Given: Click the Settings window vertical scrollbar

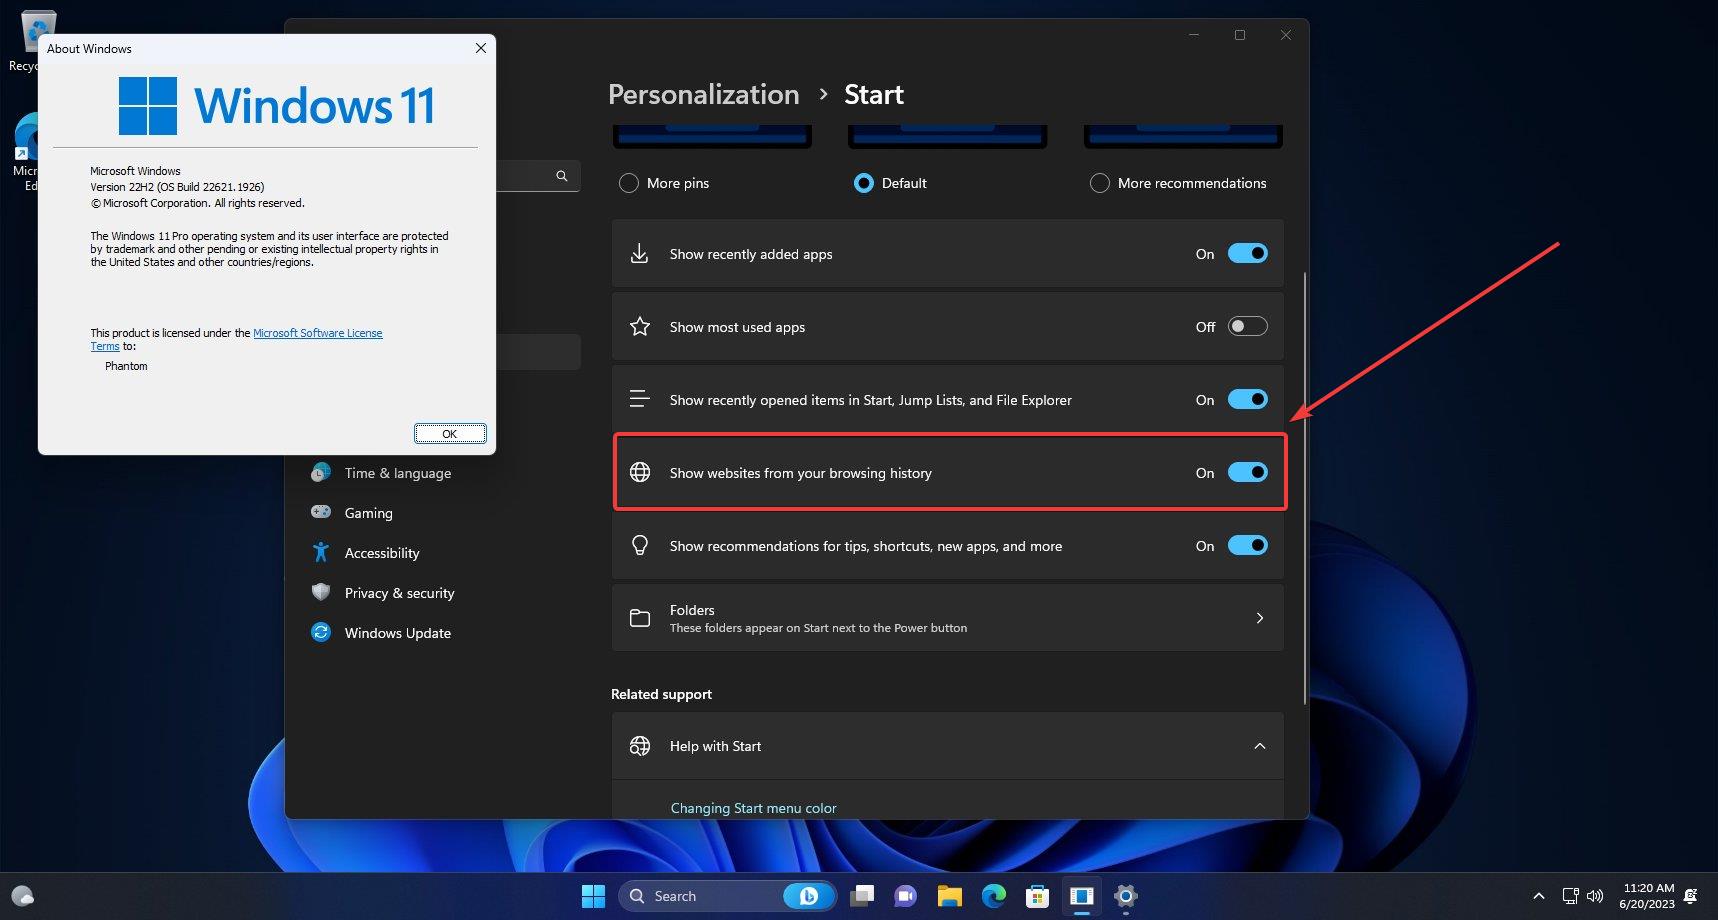Looking at the screenshot, I should pyautogui.click(x=1305, y=488).
